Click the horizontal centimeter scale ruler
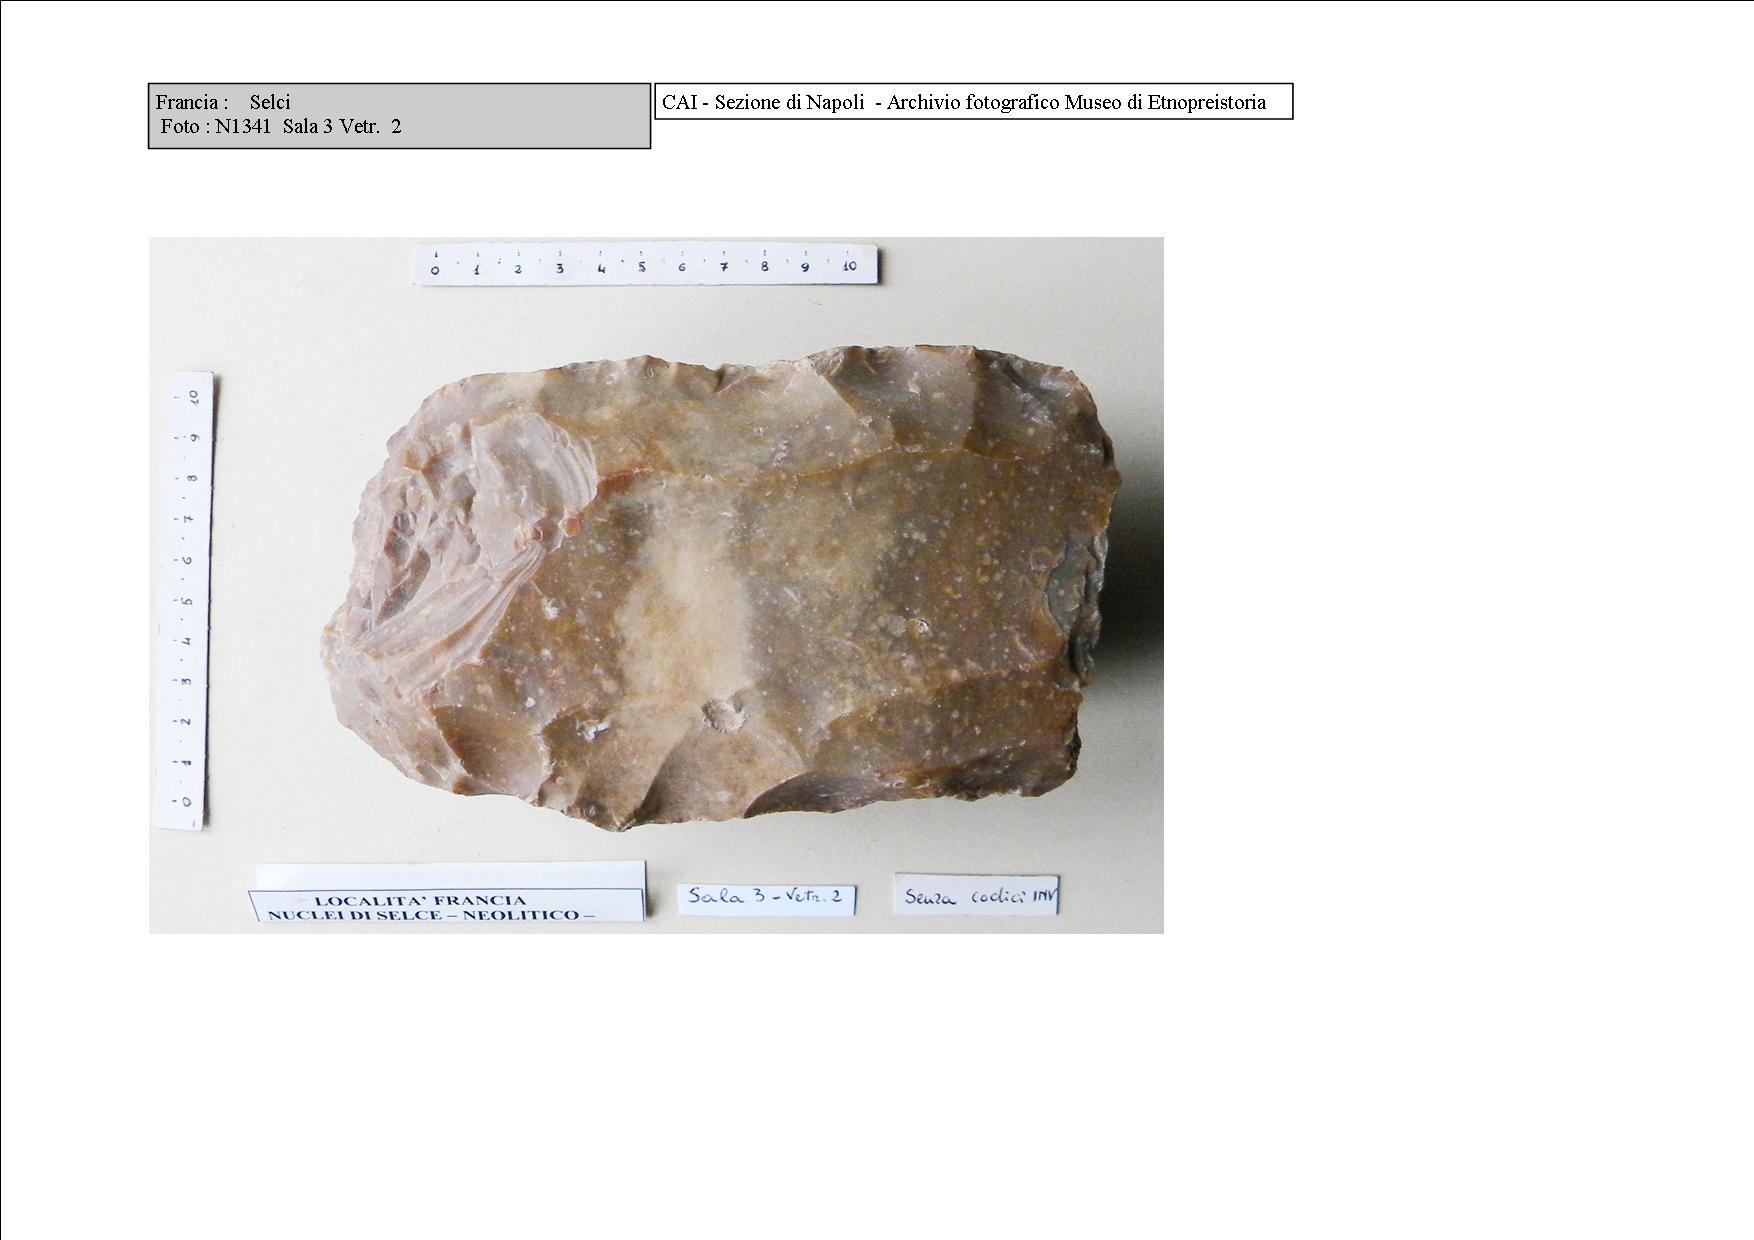 pyautogui.click(x=646, y=265)
